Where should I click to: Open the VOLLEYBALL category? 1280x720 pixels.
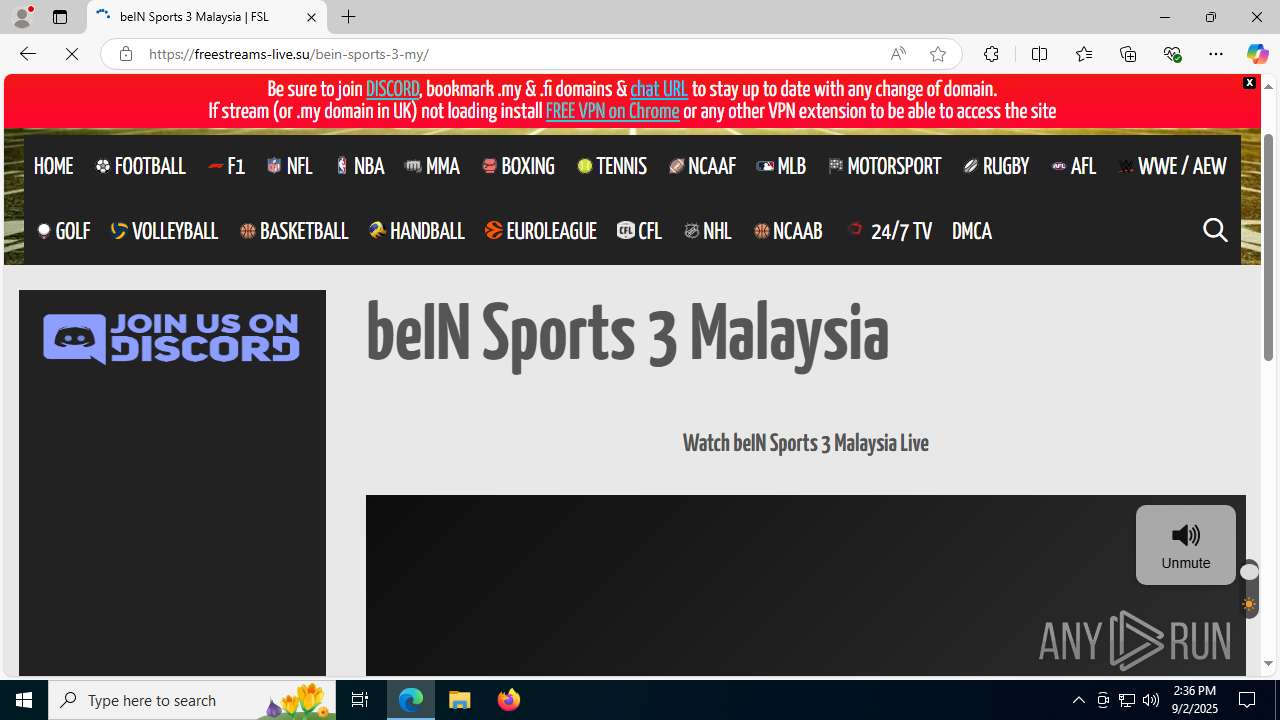164,231
